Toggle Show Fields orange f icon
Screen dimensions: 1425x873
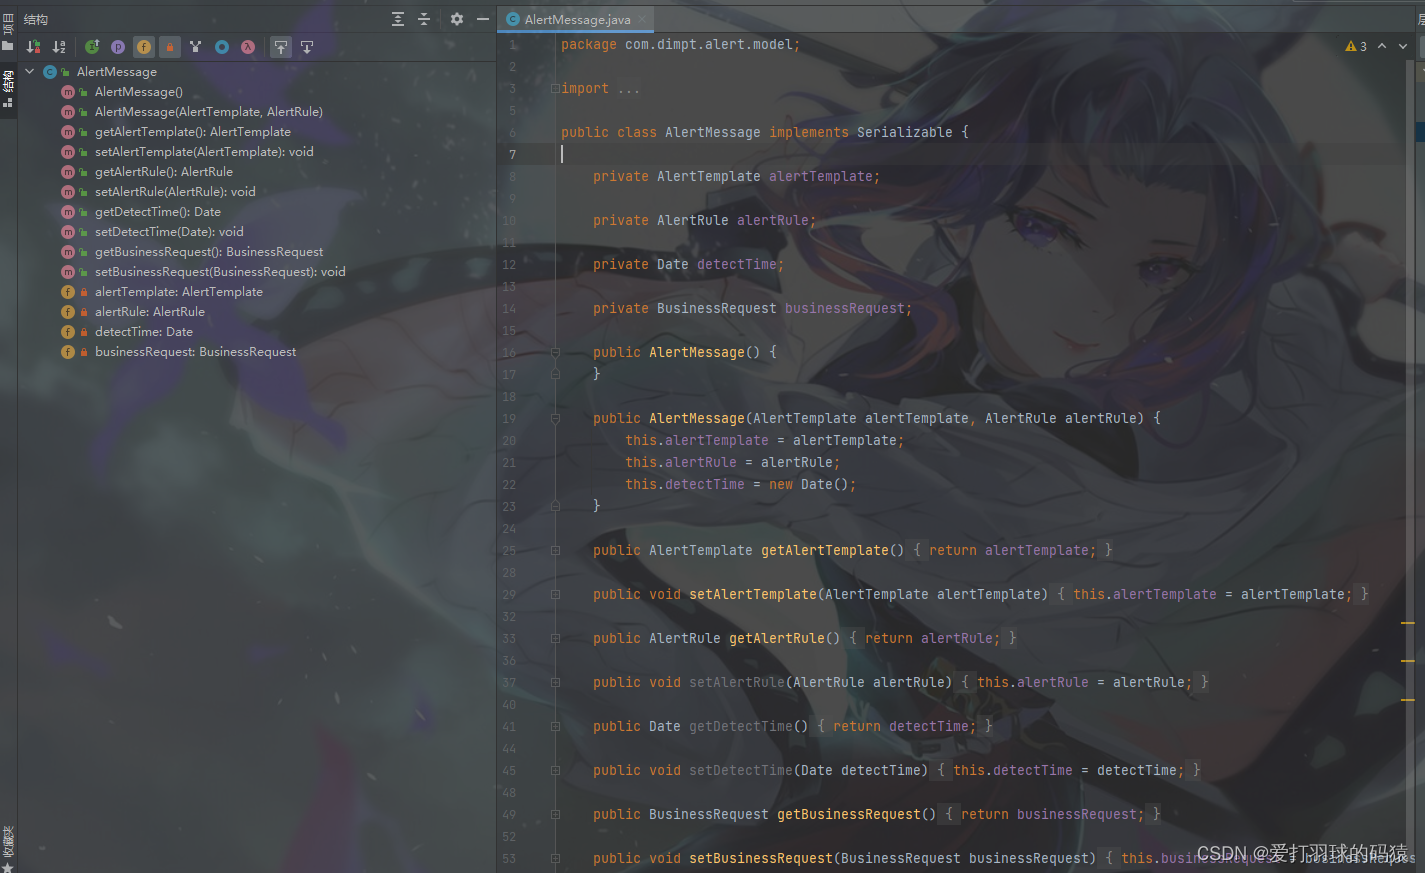tap(144, 47)
